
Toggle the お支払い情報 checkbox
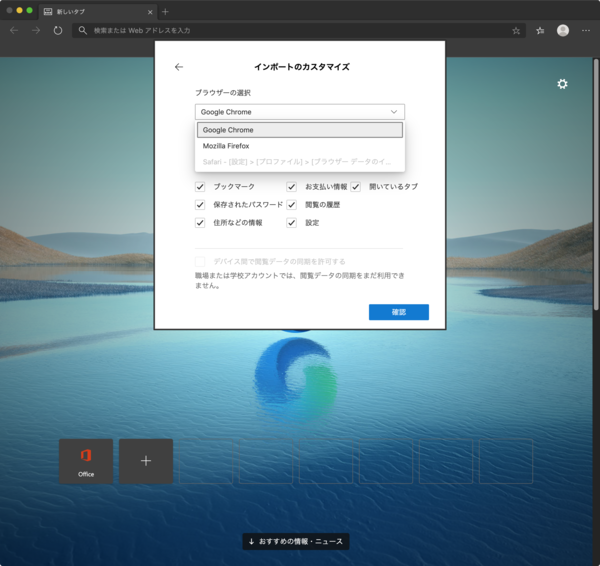292,187
